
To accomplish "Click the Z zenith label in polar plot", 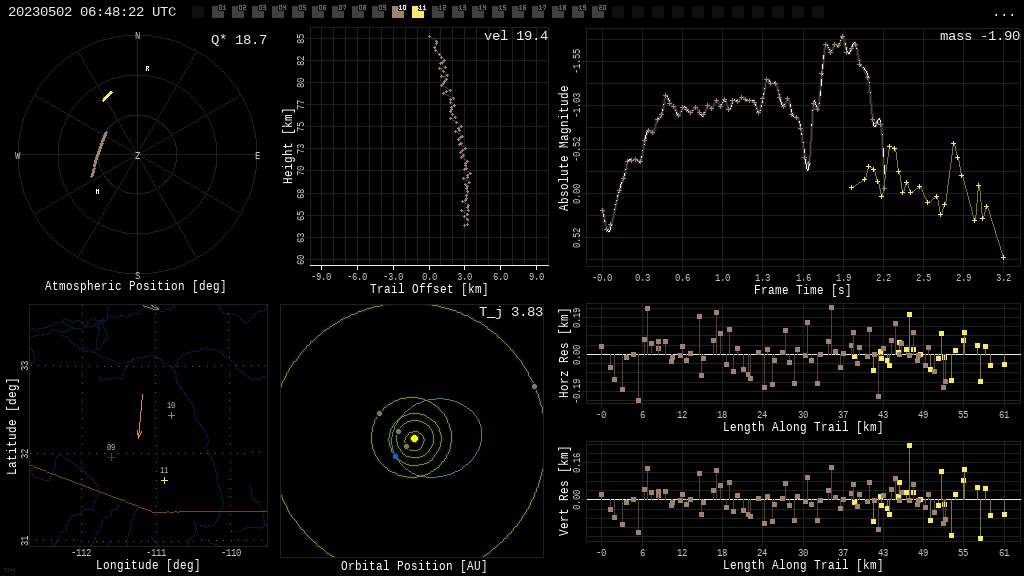I will point(138,156).
